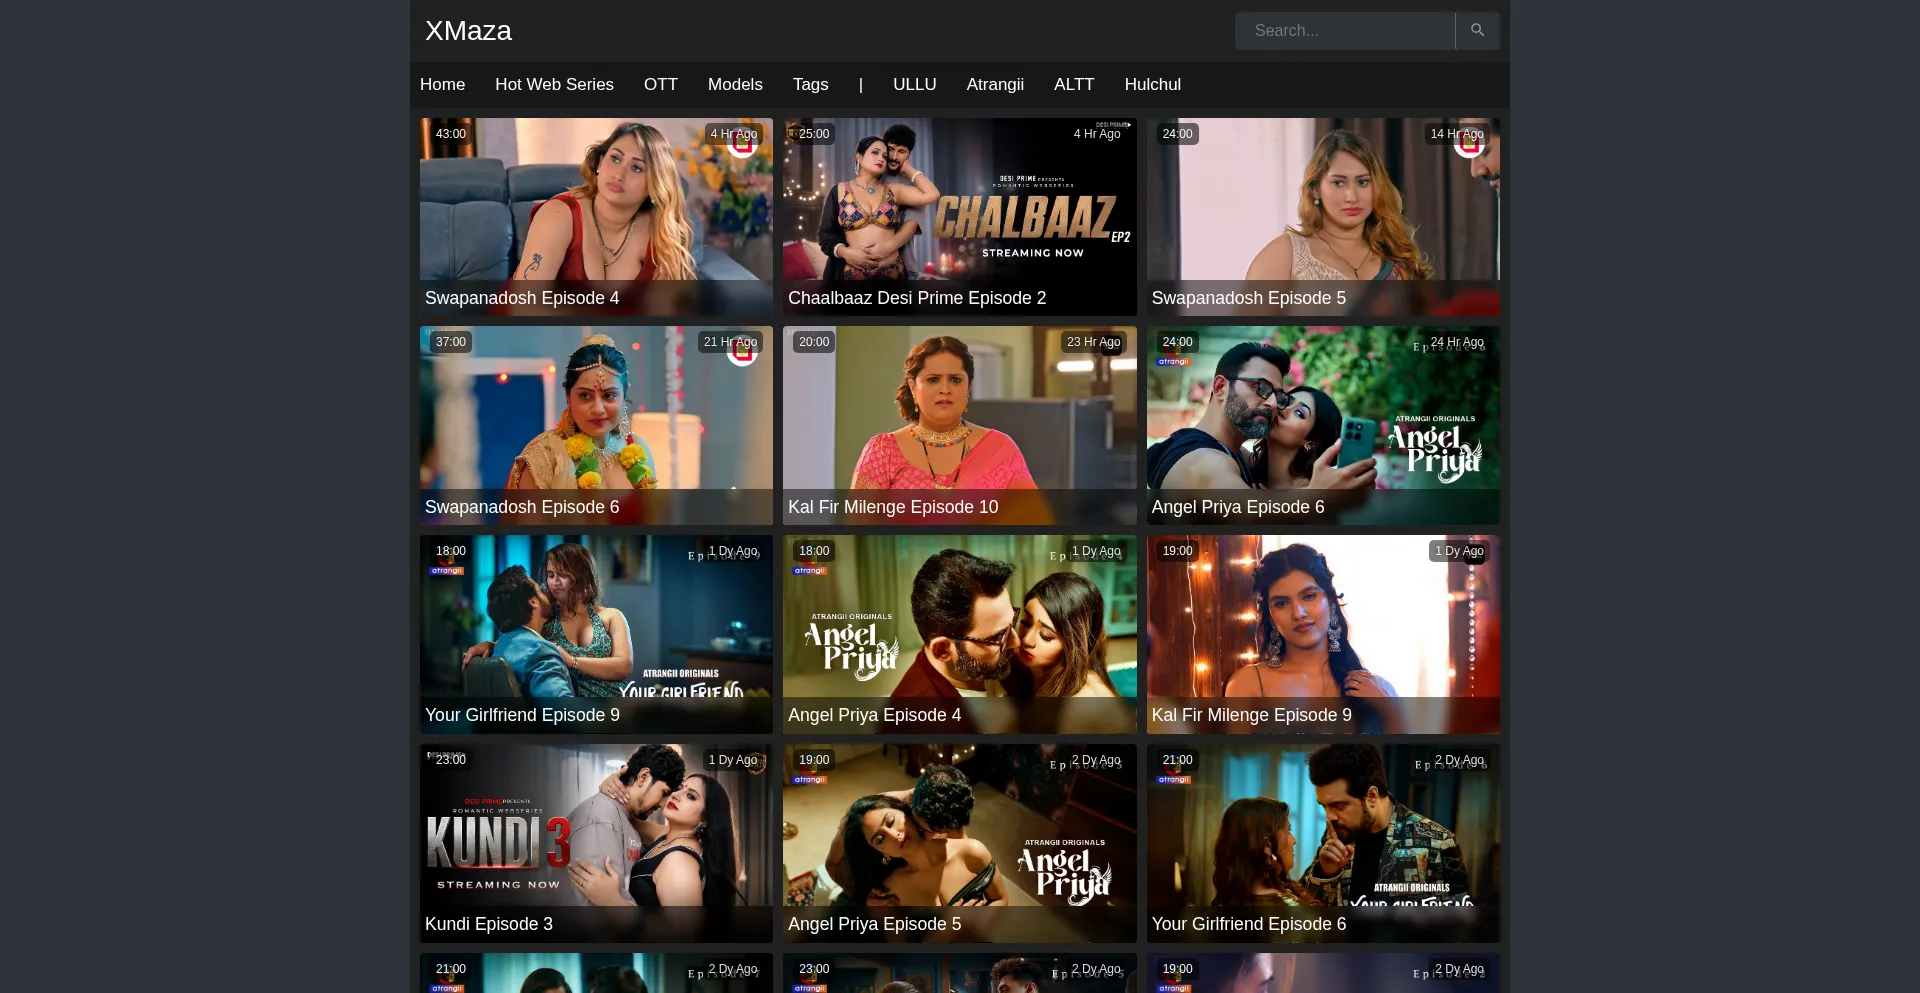Open the Swapanadosh Episode 5 title link

pyautogui.click(x=1248, y=298)
